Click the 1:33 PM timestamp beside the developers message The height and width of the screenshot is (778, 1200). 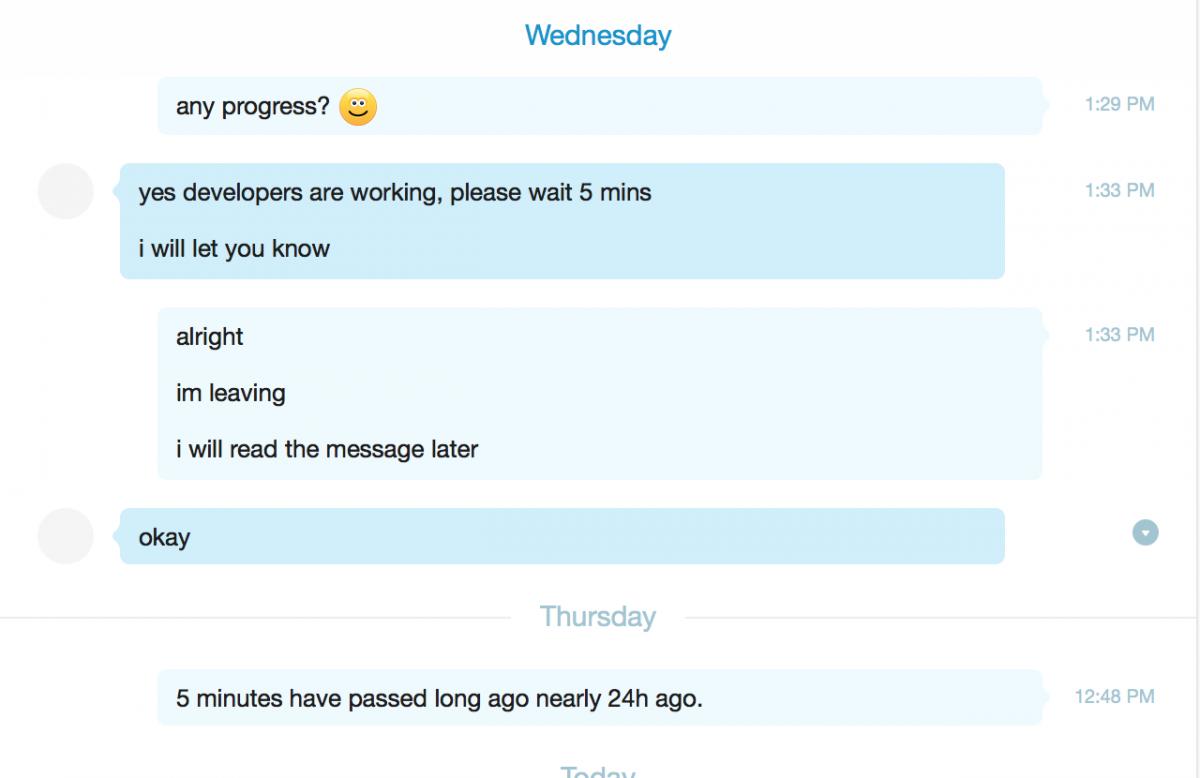[x=1120, y=190]
